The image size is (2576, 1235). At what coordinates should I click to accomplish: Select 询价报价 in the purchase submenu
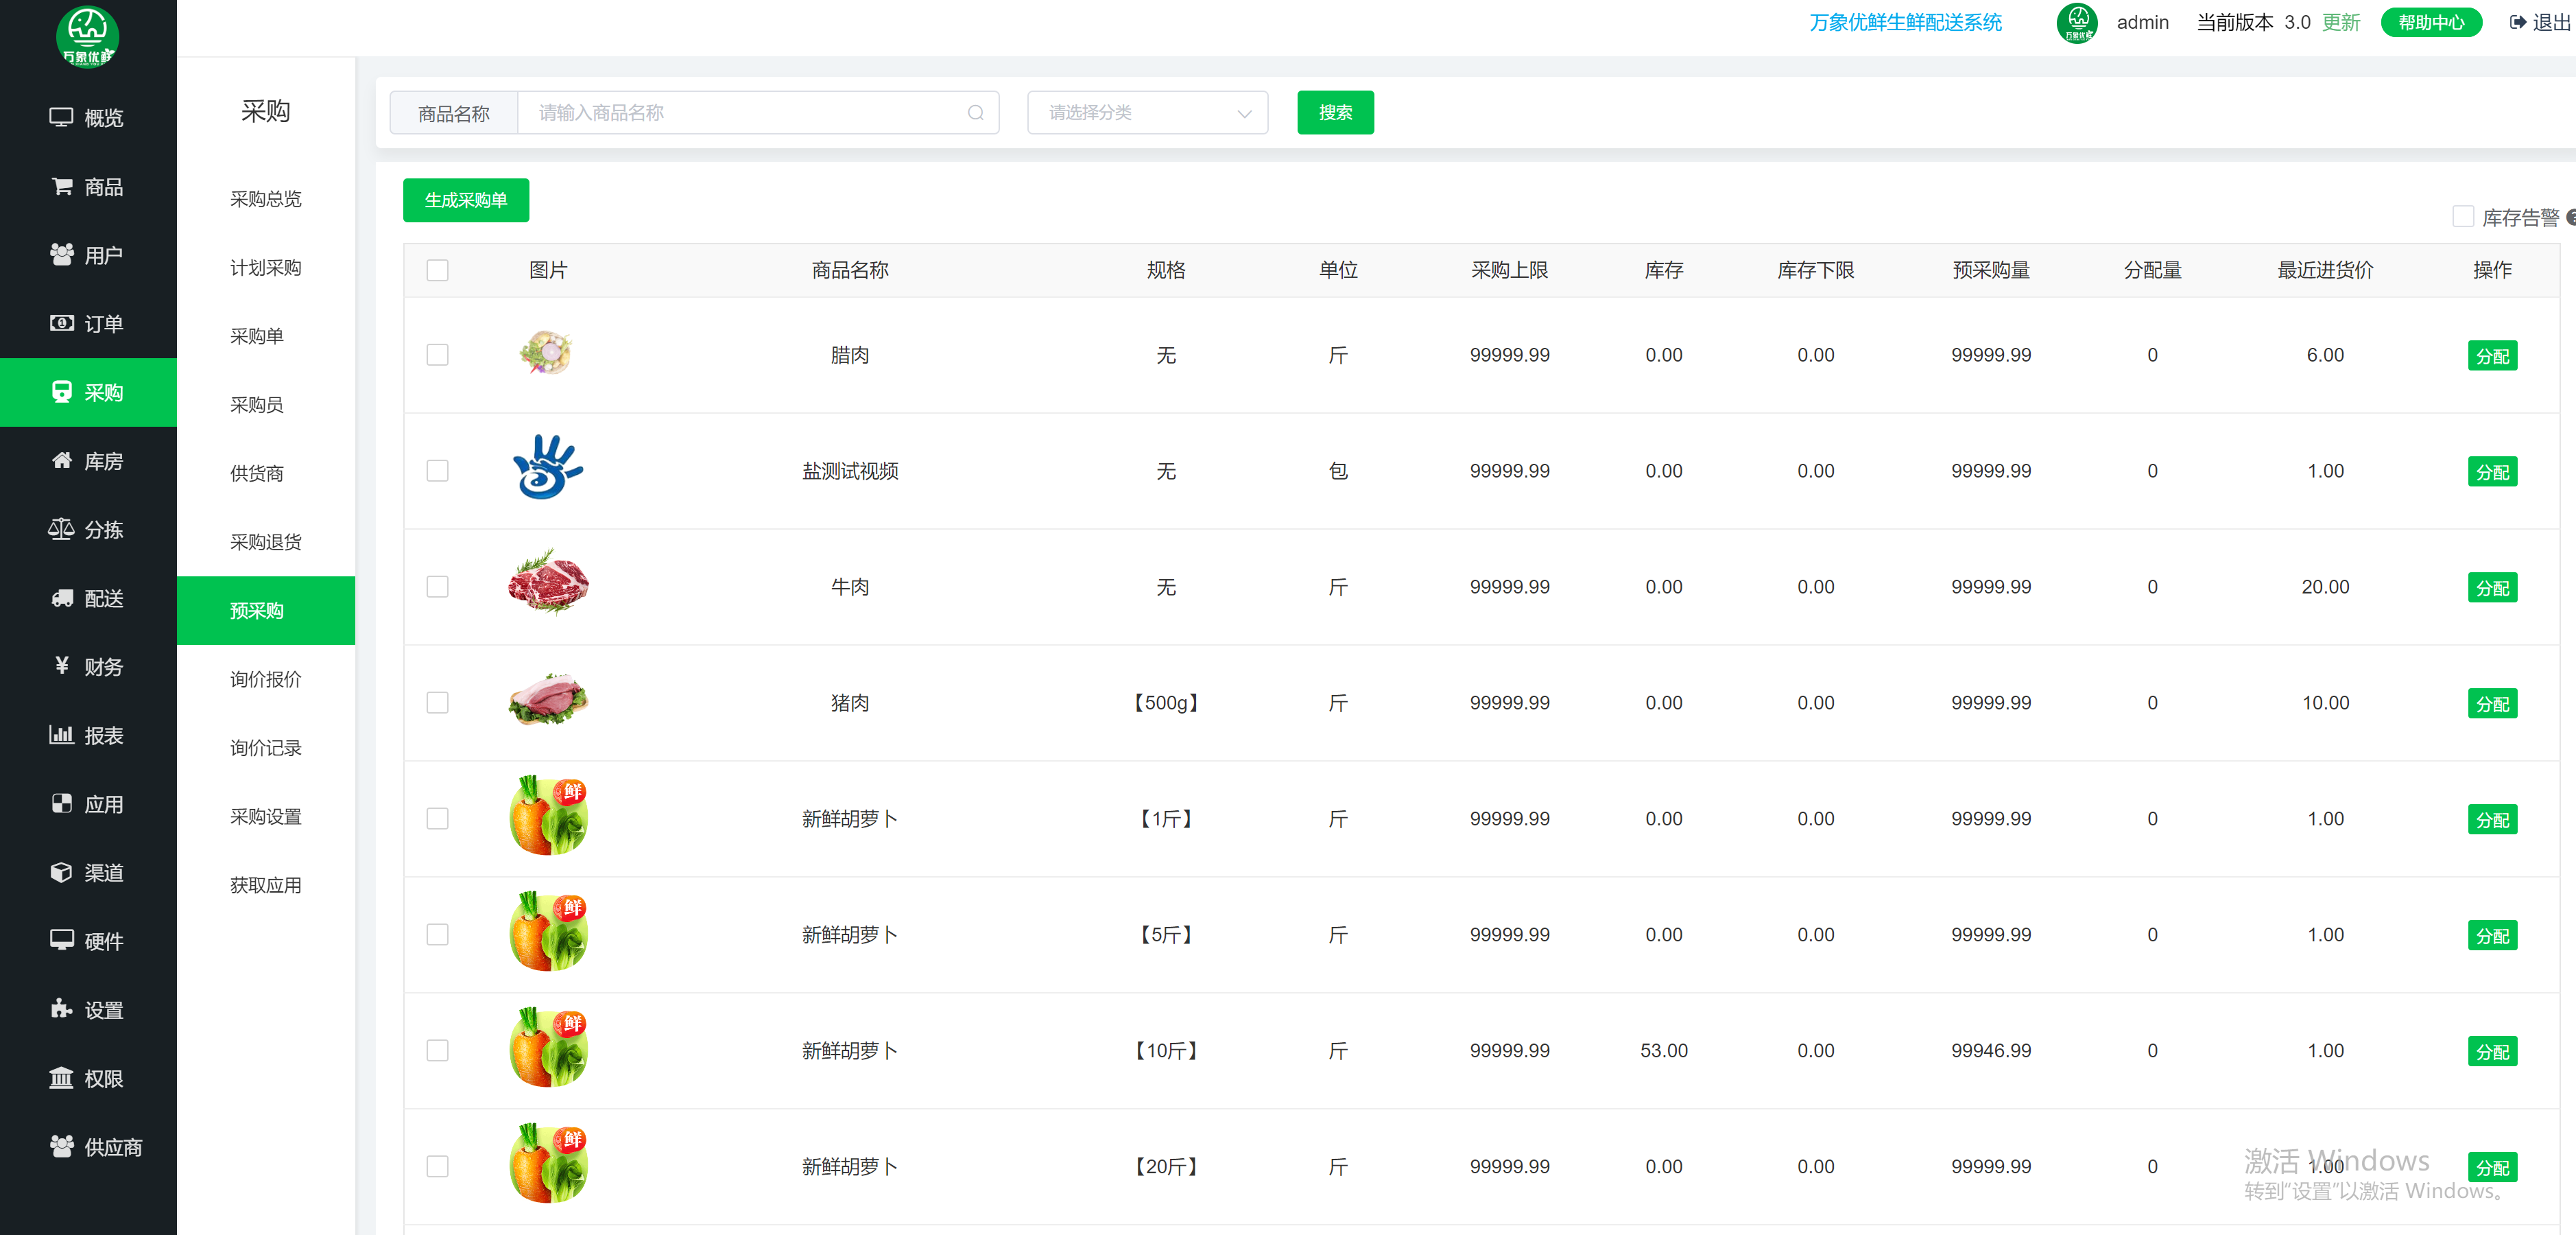pyautogui.click(x=265, y=679)
